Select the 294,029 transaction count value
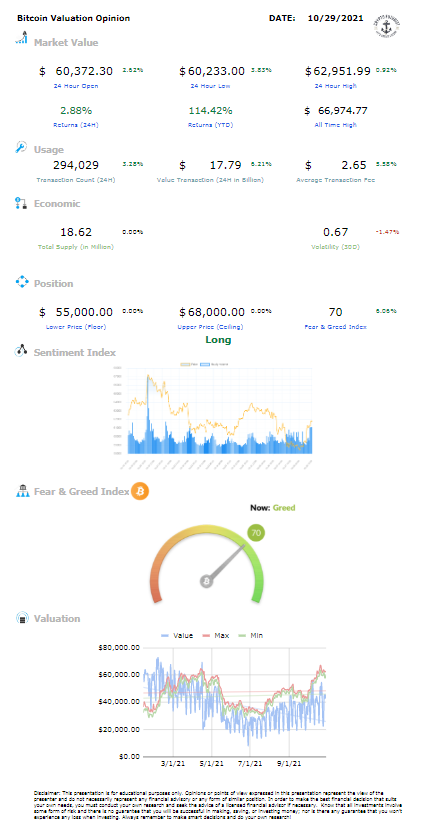This screenshot has width=426, height=839. 75,165
